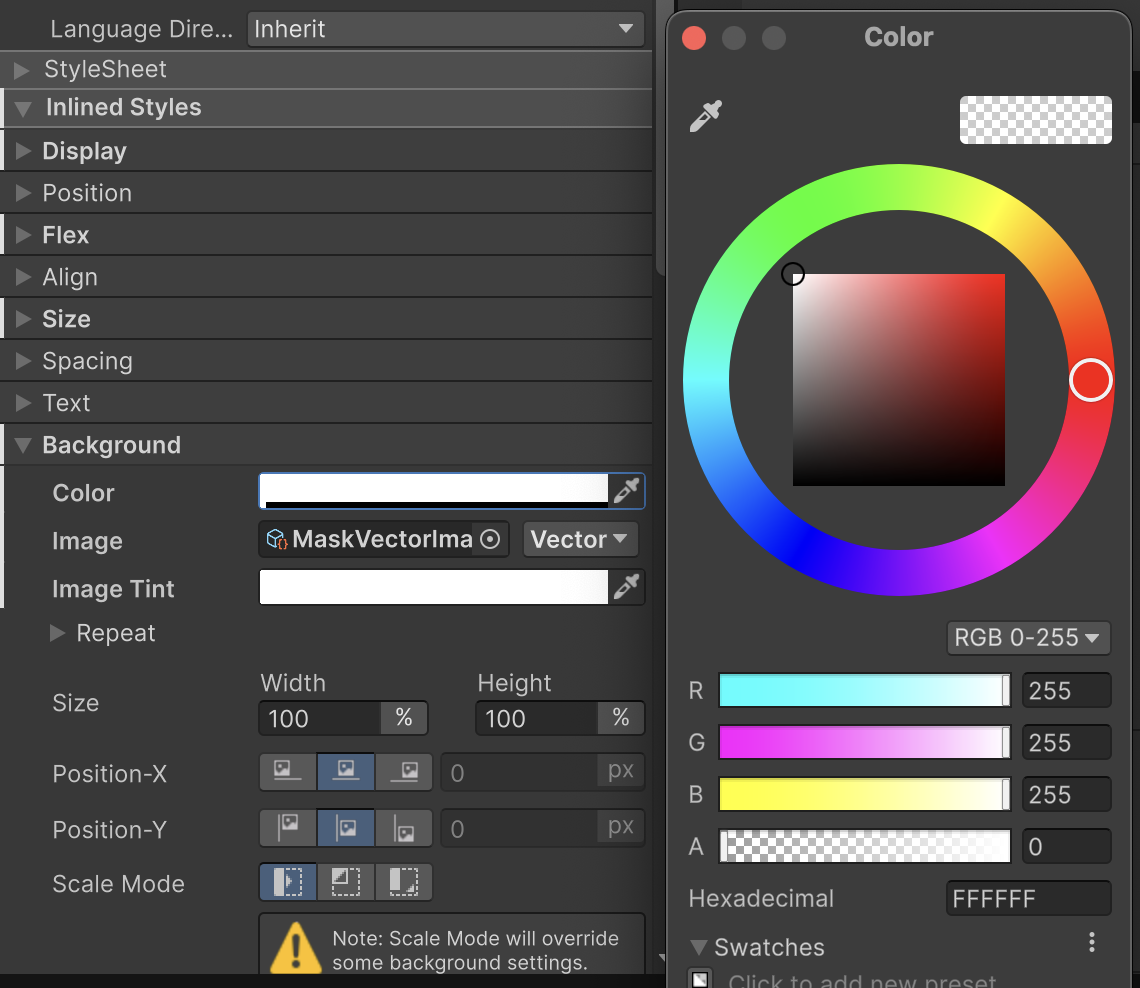Expand the StyleSheet section
The height and width of the screenshot is (988, 1140).
click(22, 70)
